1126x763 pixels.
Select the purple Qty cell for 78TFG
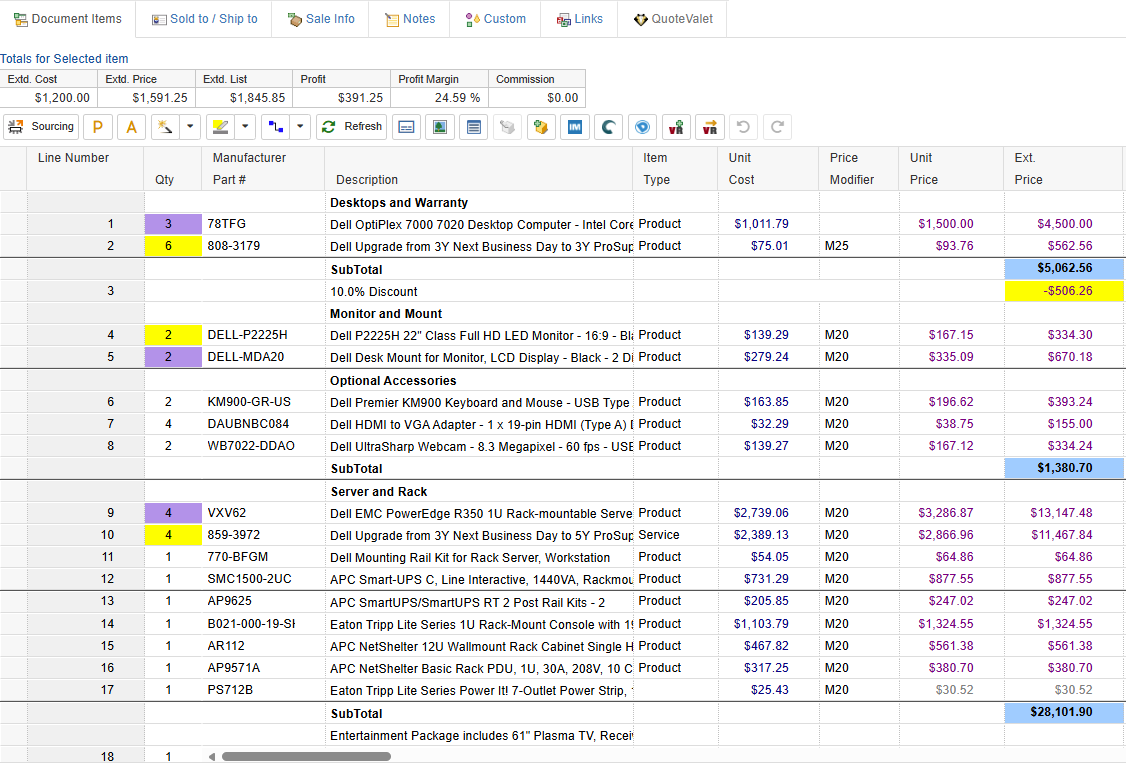click(x=168, y=224)
